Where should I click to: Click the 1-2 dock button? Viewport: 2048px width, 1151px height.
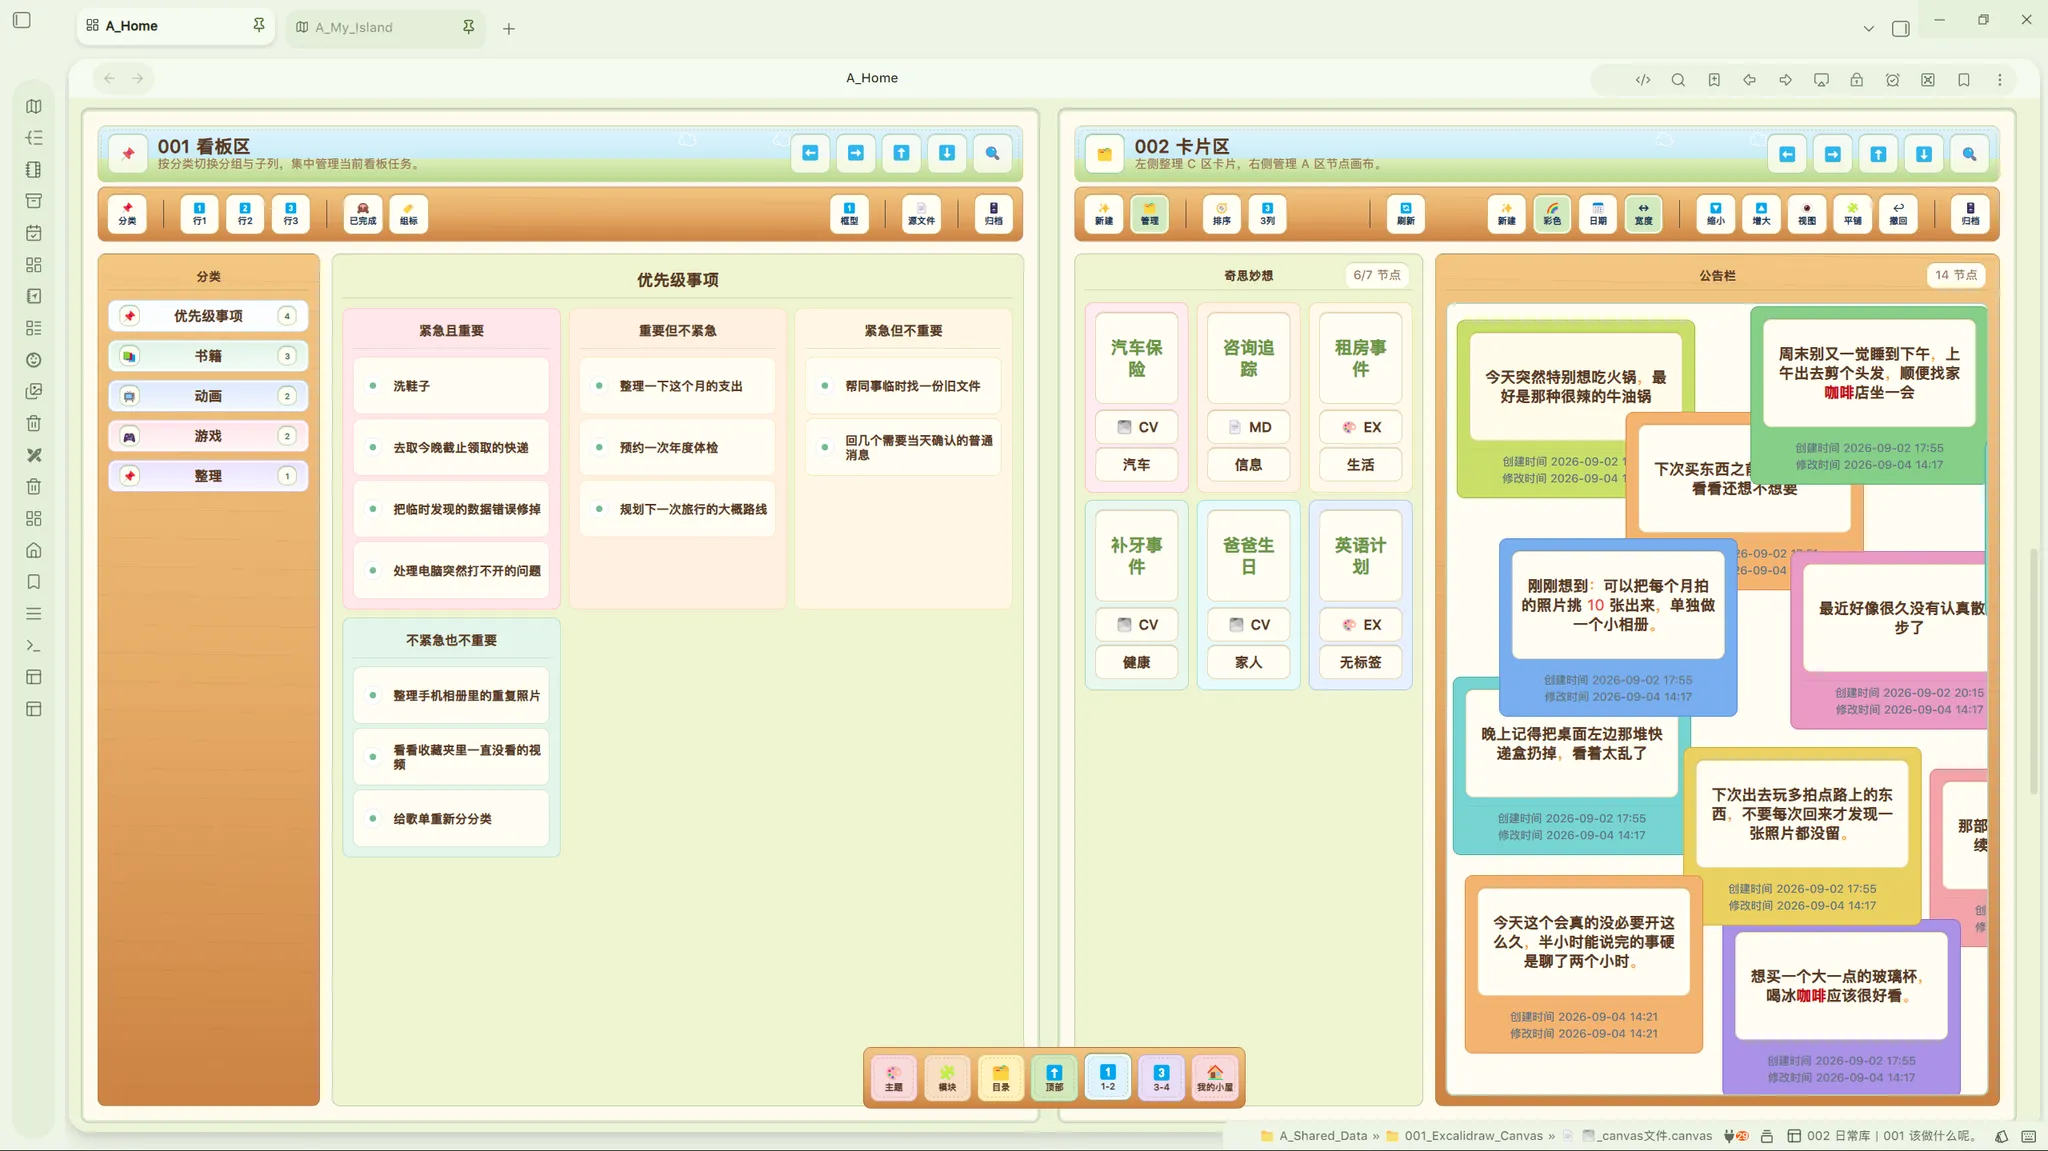[1108, 1078]
